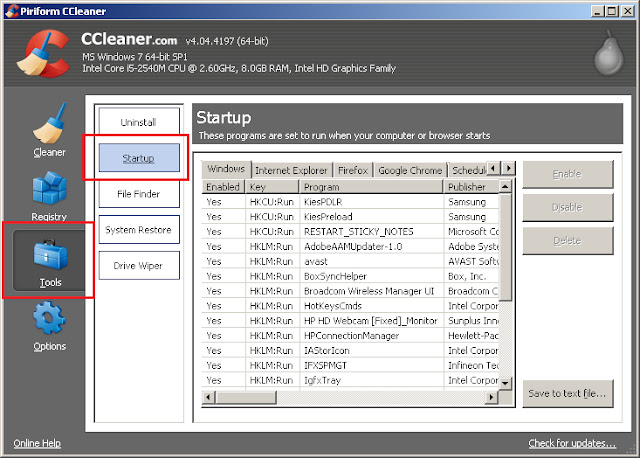Image resolution: width=640 pixels, height=458 pixels.
Task: Open the Uninstall tool
Action: [139, 122]
